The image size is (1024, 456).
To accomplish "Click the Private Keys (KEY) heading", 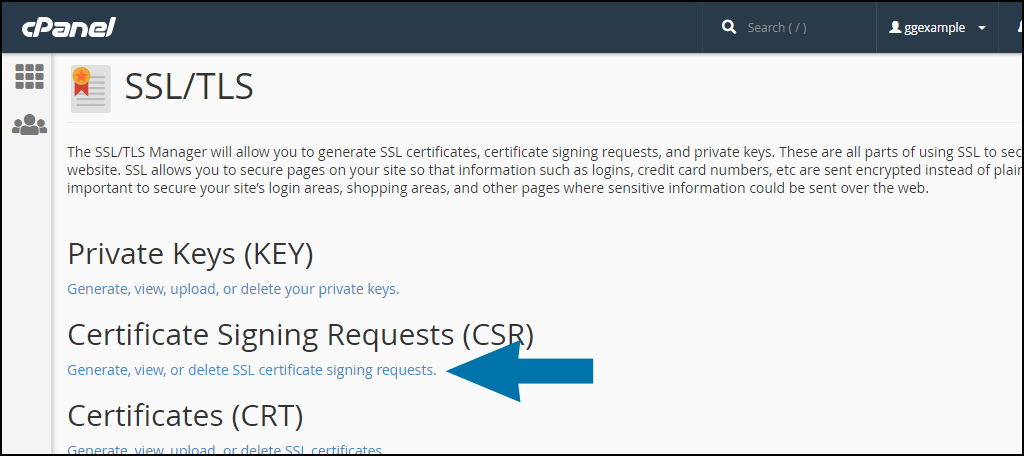I will (190, 254).
